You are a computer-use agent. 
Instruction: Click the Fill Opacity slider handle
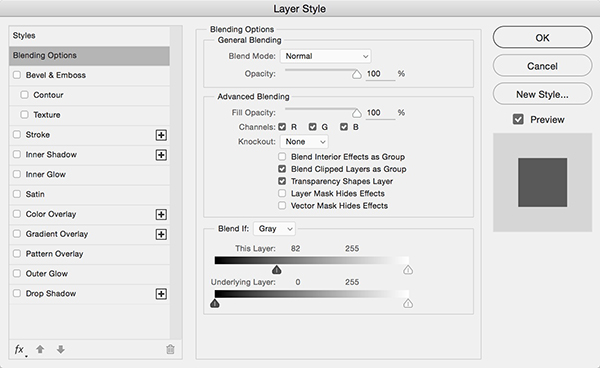357,113
